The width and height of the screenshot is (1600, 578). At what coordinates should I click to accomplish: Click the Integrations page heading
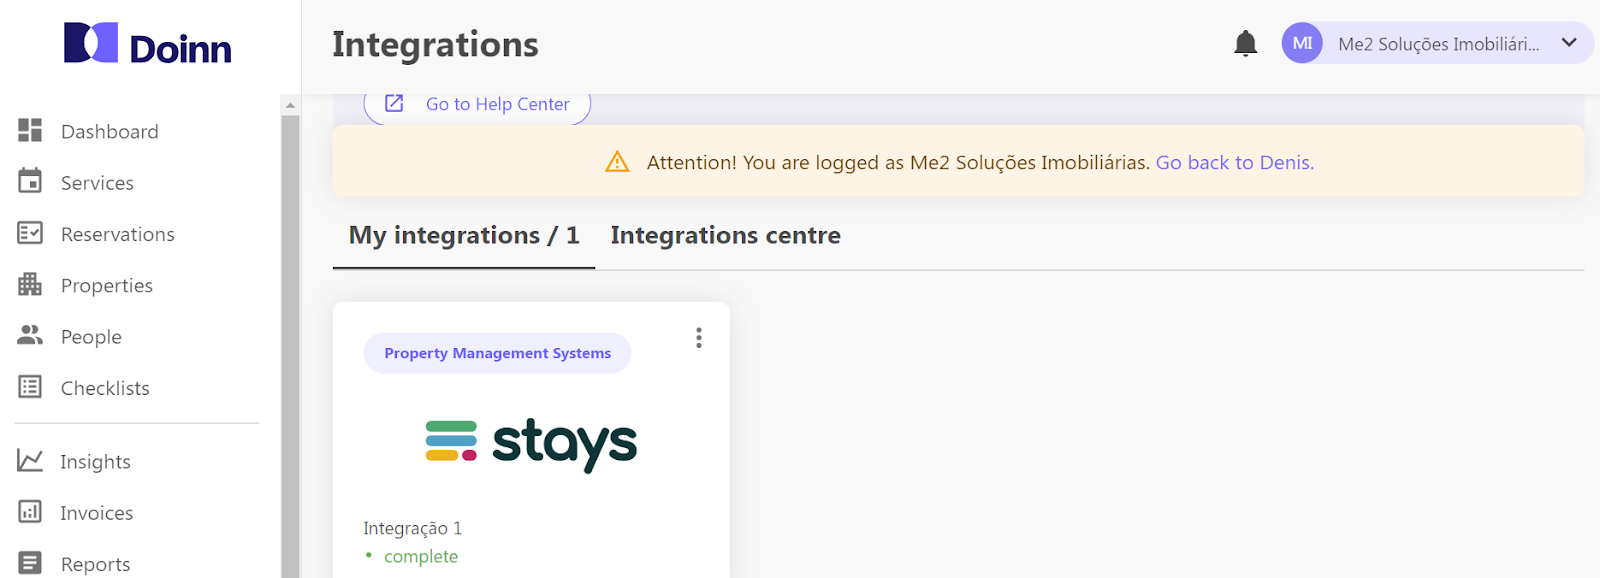tap(435, 45)
